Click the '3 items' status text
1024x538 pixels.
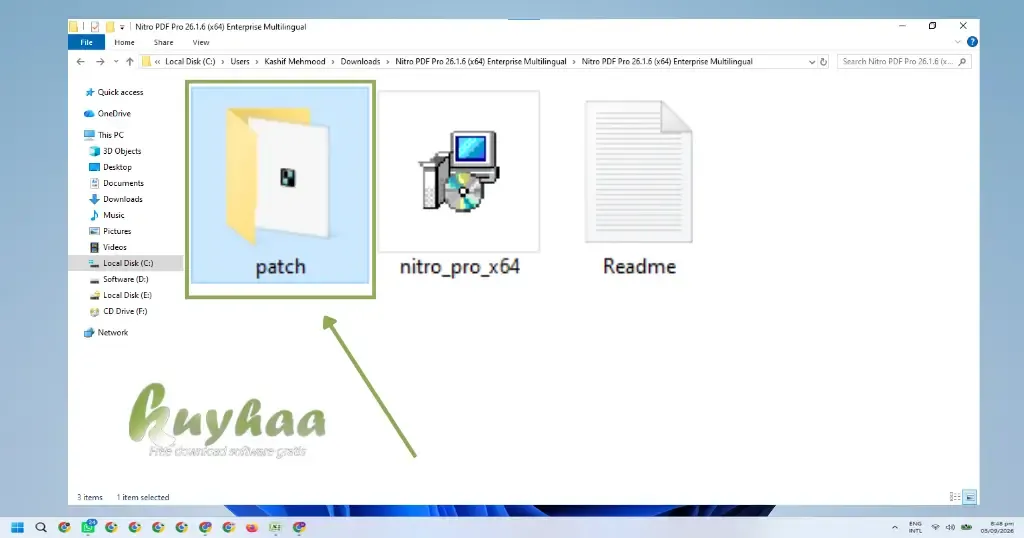click(x=90, y=498)
